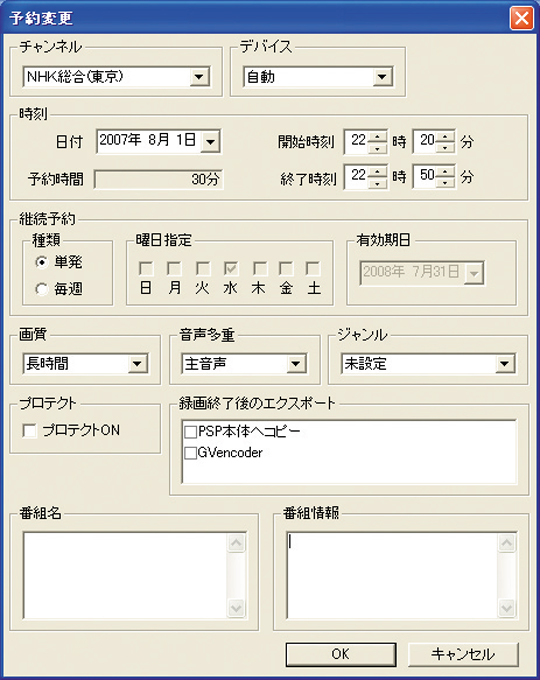Viewport: 540px width, 680px height.
Task: Confirm with the OK button
Action: point(341,654)
